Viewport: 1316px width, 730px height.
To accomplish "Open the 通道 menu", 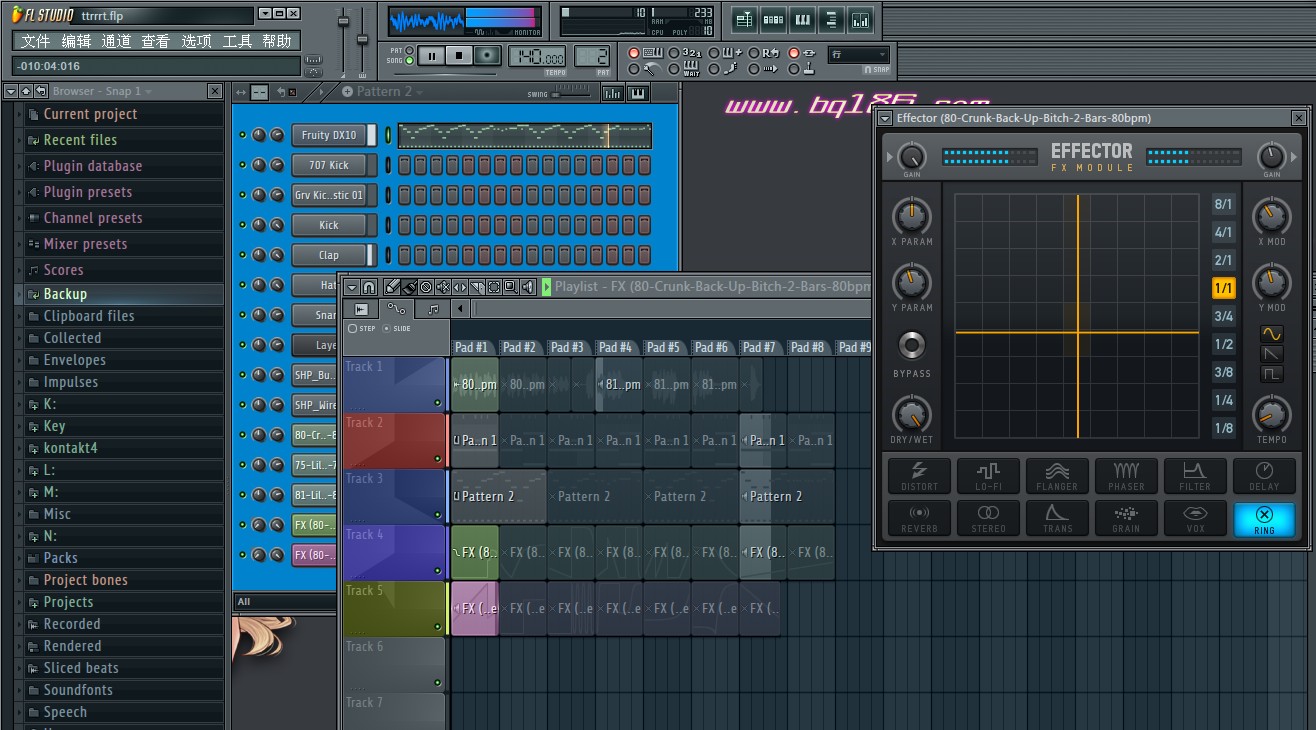I will pyautogui.click(x=116, y=41).
